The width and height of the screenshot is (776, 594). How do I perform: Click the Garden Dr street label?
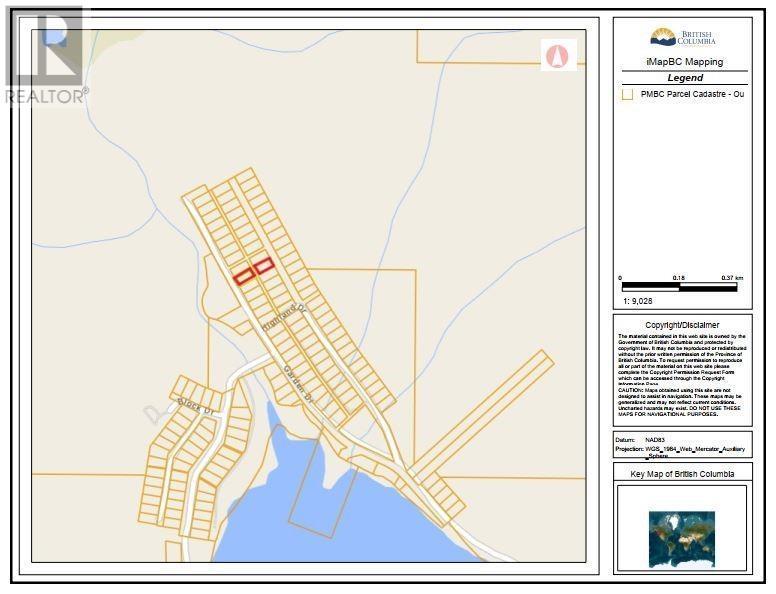[x=298, y=384]
